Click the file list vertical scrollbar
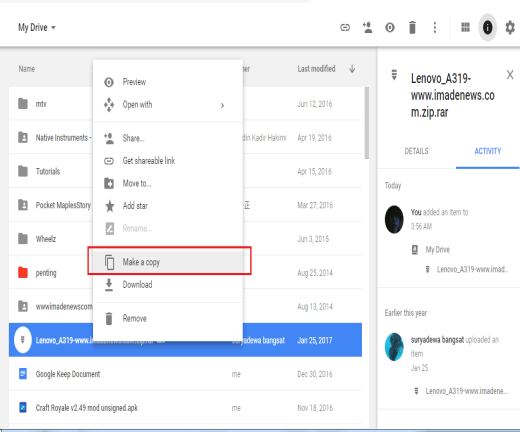The image size is (520, 432). [x=367, y=123]
